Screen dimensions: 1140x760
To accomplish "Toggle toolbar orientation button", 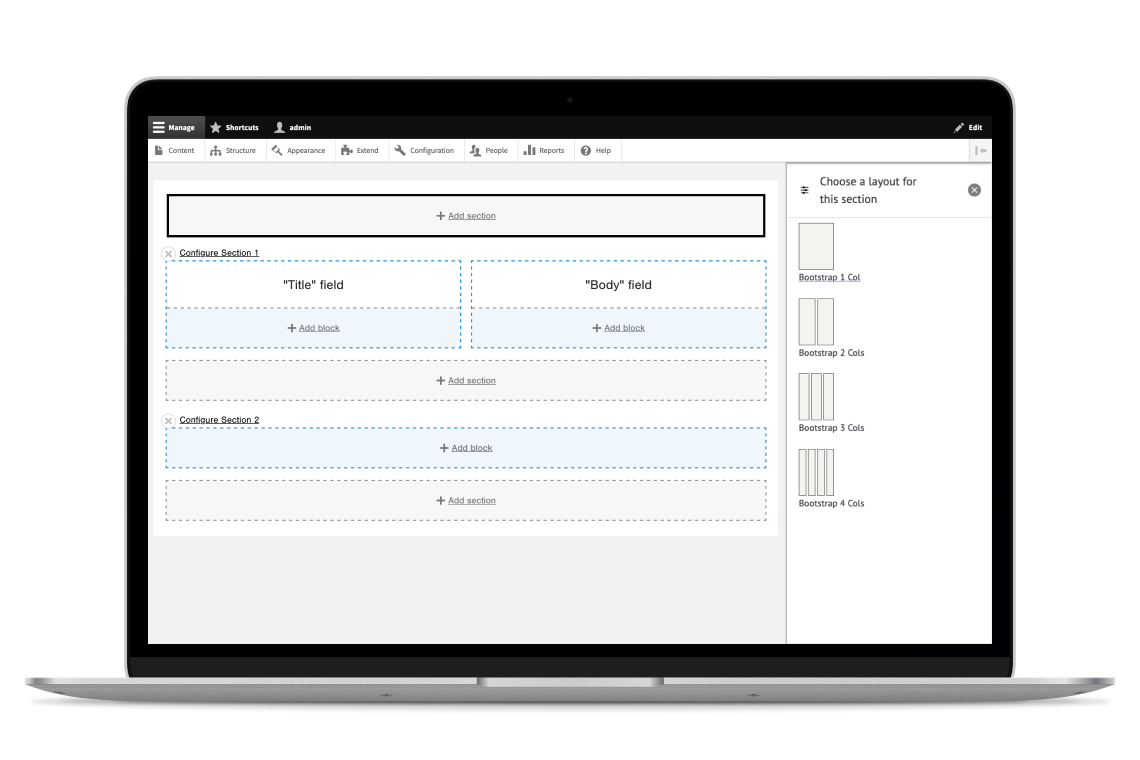I will pos(980,151).
